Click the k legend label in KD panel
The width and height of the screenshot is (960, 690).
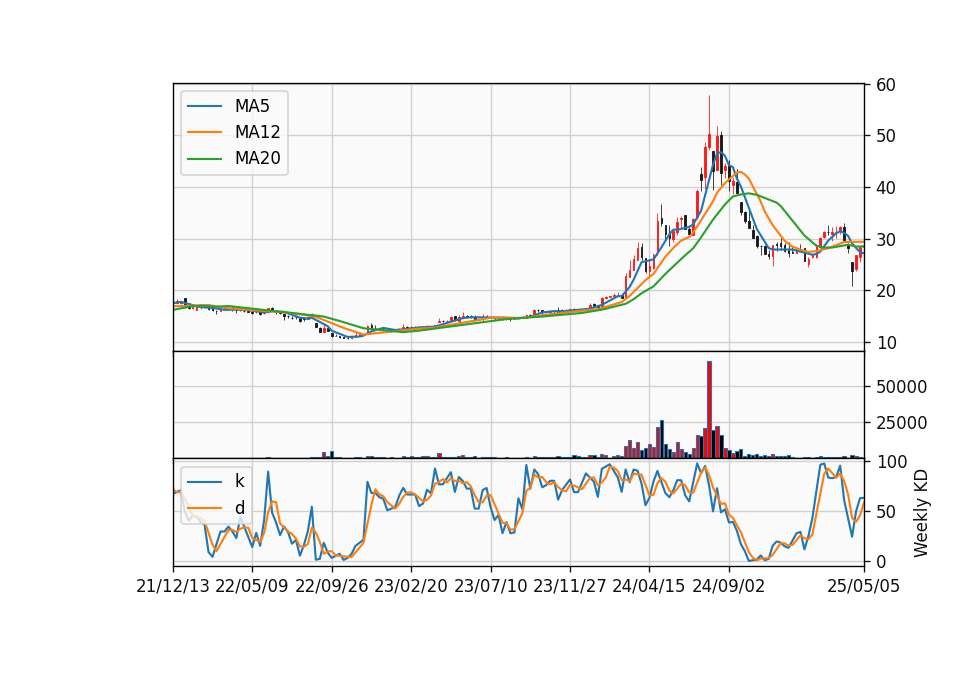(239, 481)
